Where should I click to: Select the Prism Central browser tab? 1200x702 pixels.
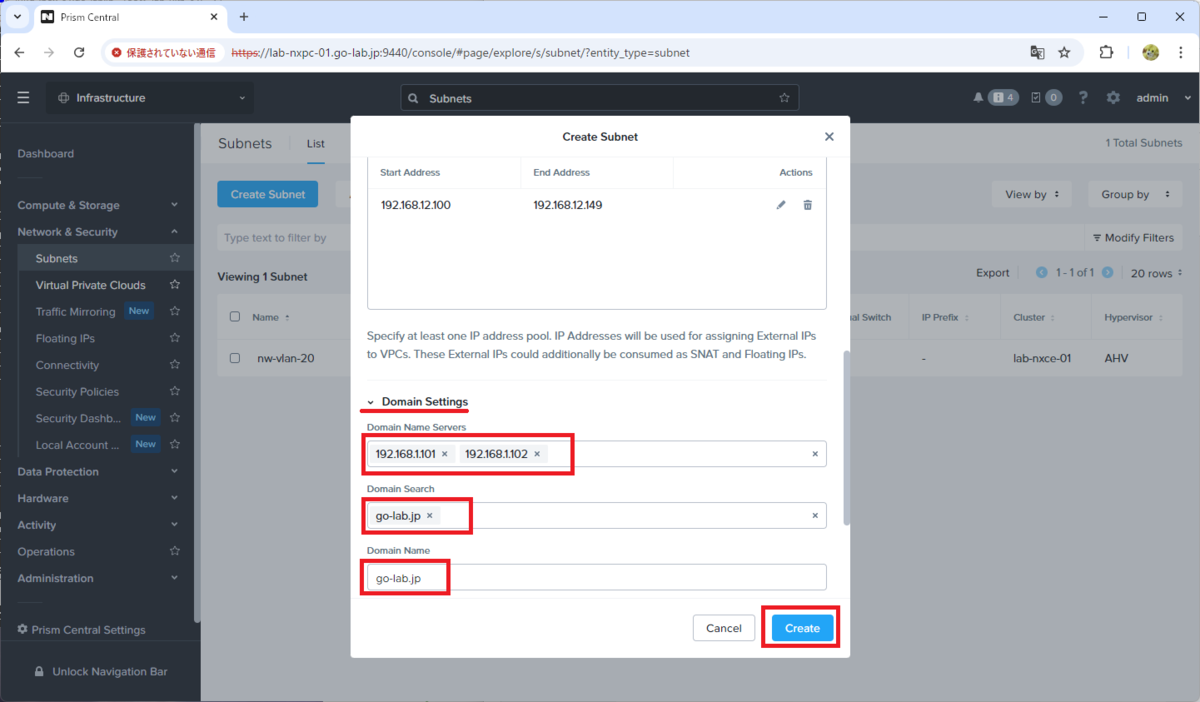130,17
